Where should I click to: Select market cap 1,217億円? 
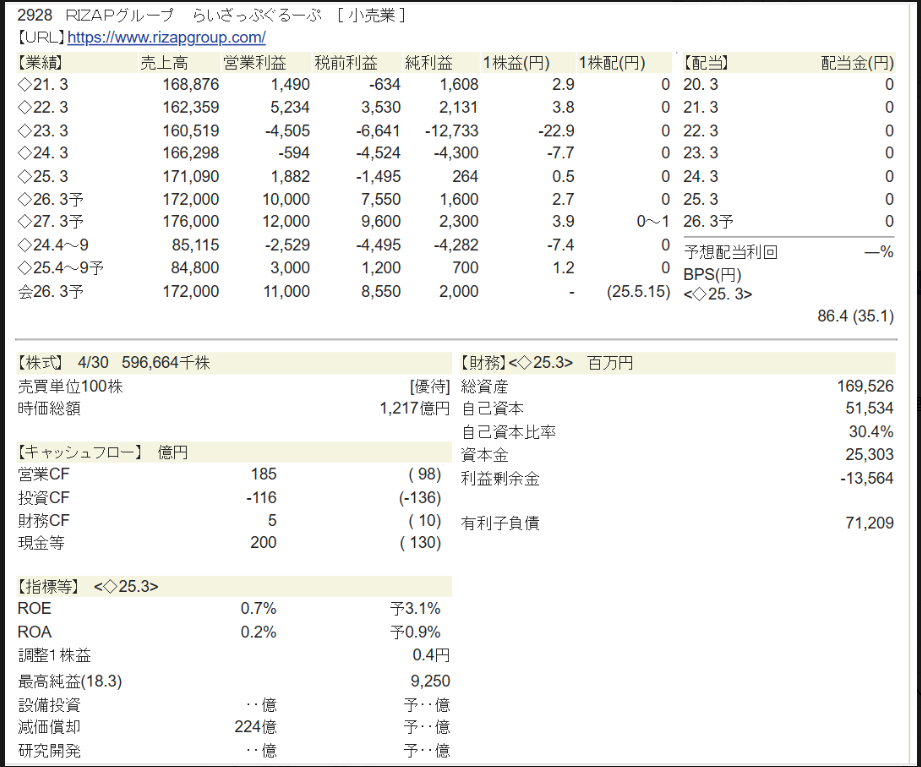(x=415, y=408)
